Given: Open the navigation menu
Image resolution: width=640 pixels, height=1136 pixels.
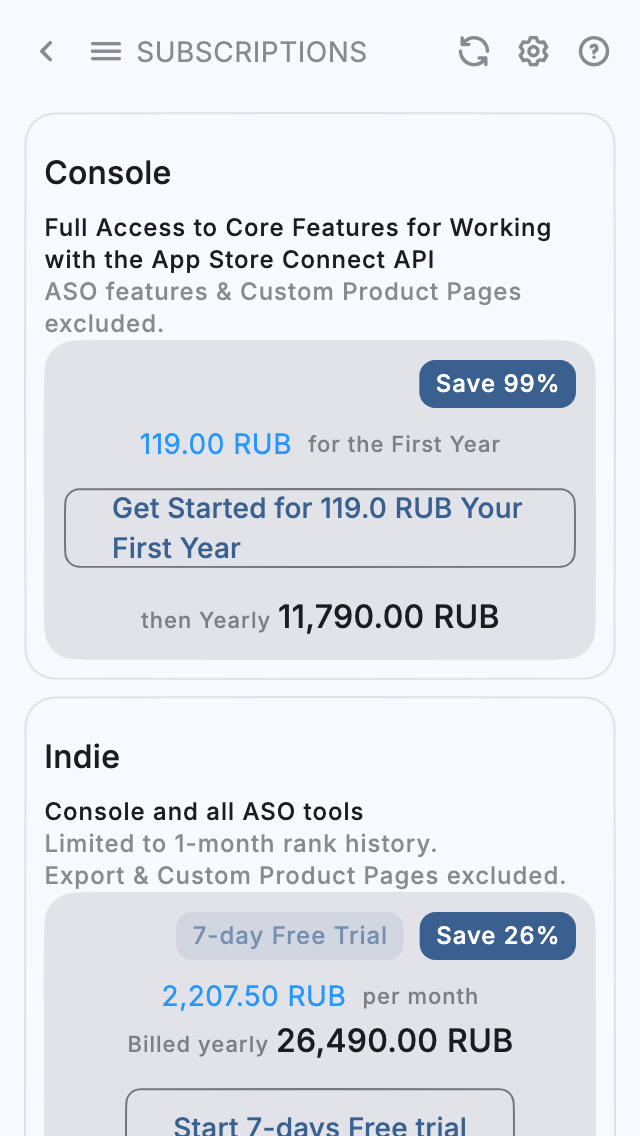Looking at the screenshot, I should (105, 52).
